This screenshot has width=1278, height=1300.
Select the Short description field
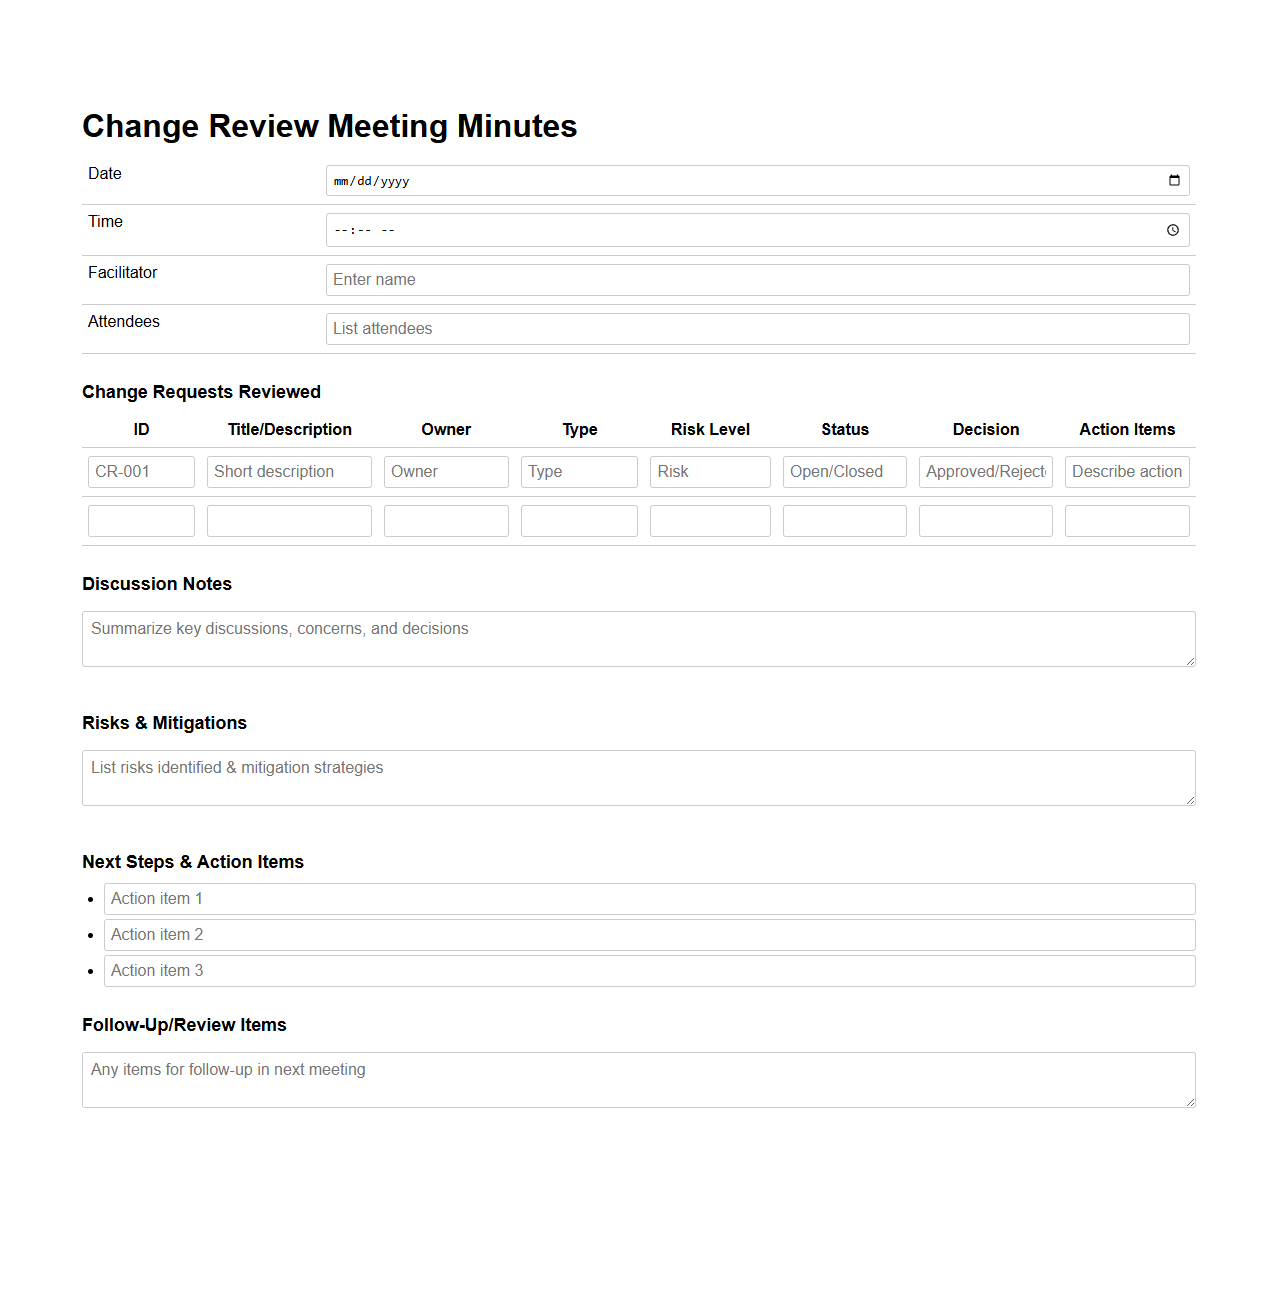(288, 471)
